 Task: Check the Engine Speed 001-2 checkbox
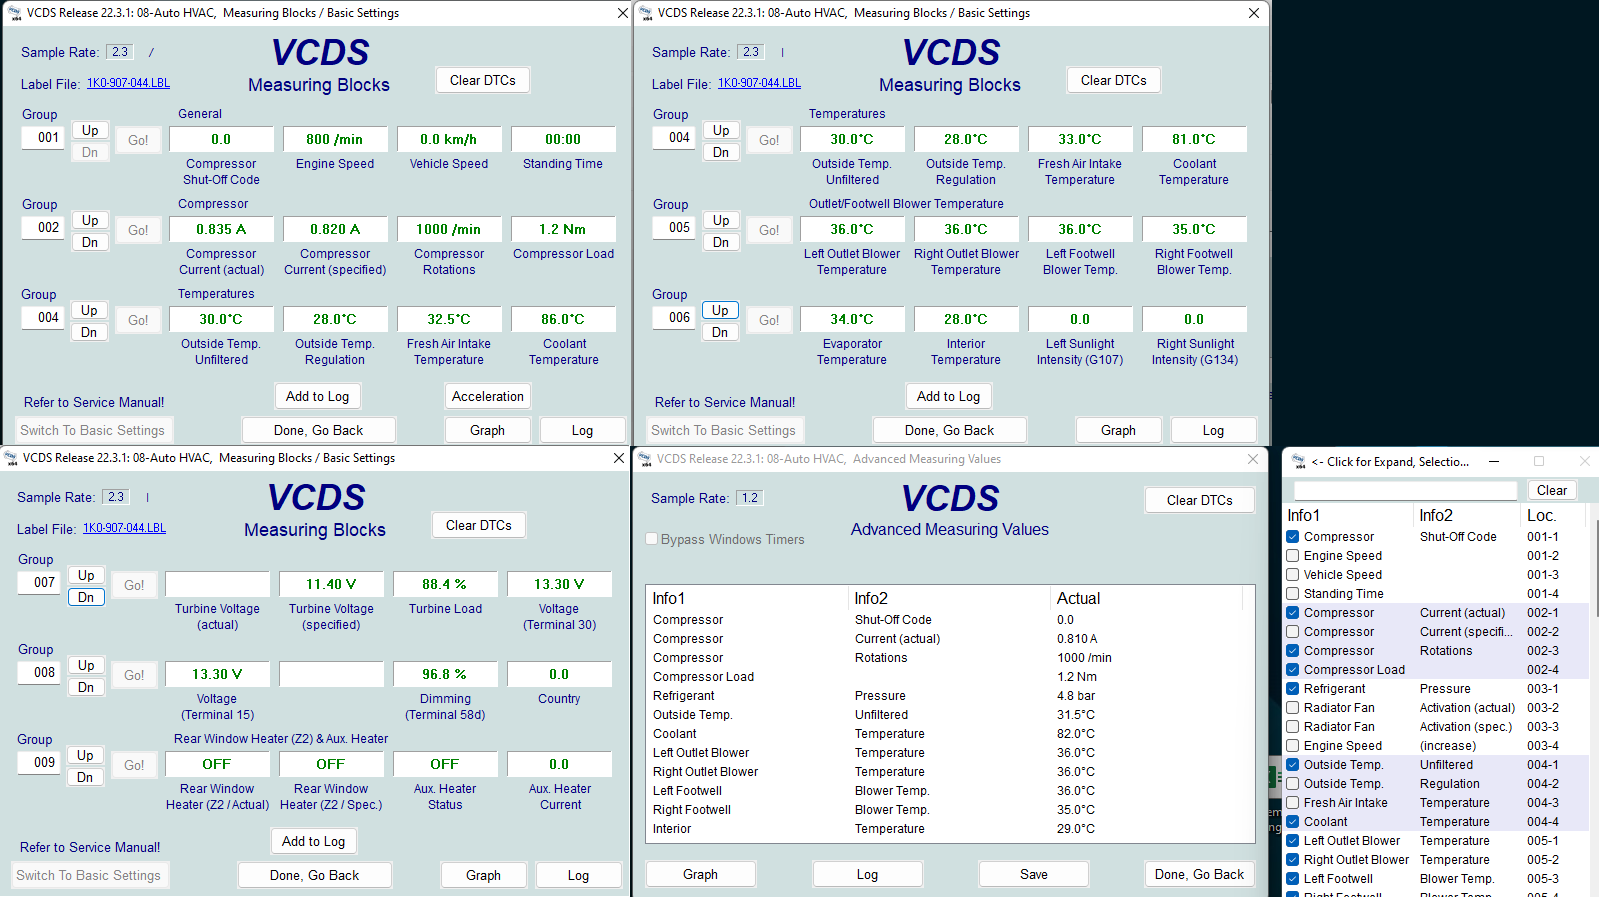[x=1293, y=556]
